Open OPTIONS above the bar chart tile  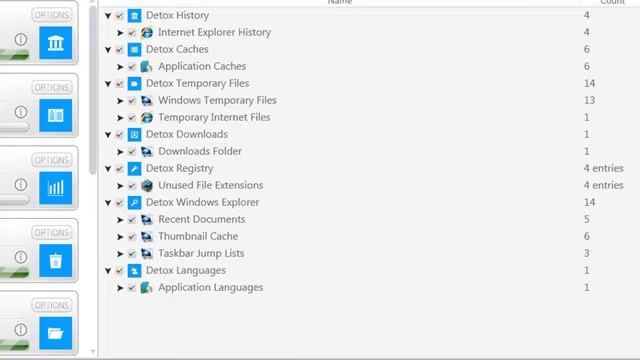pos(52,160)
